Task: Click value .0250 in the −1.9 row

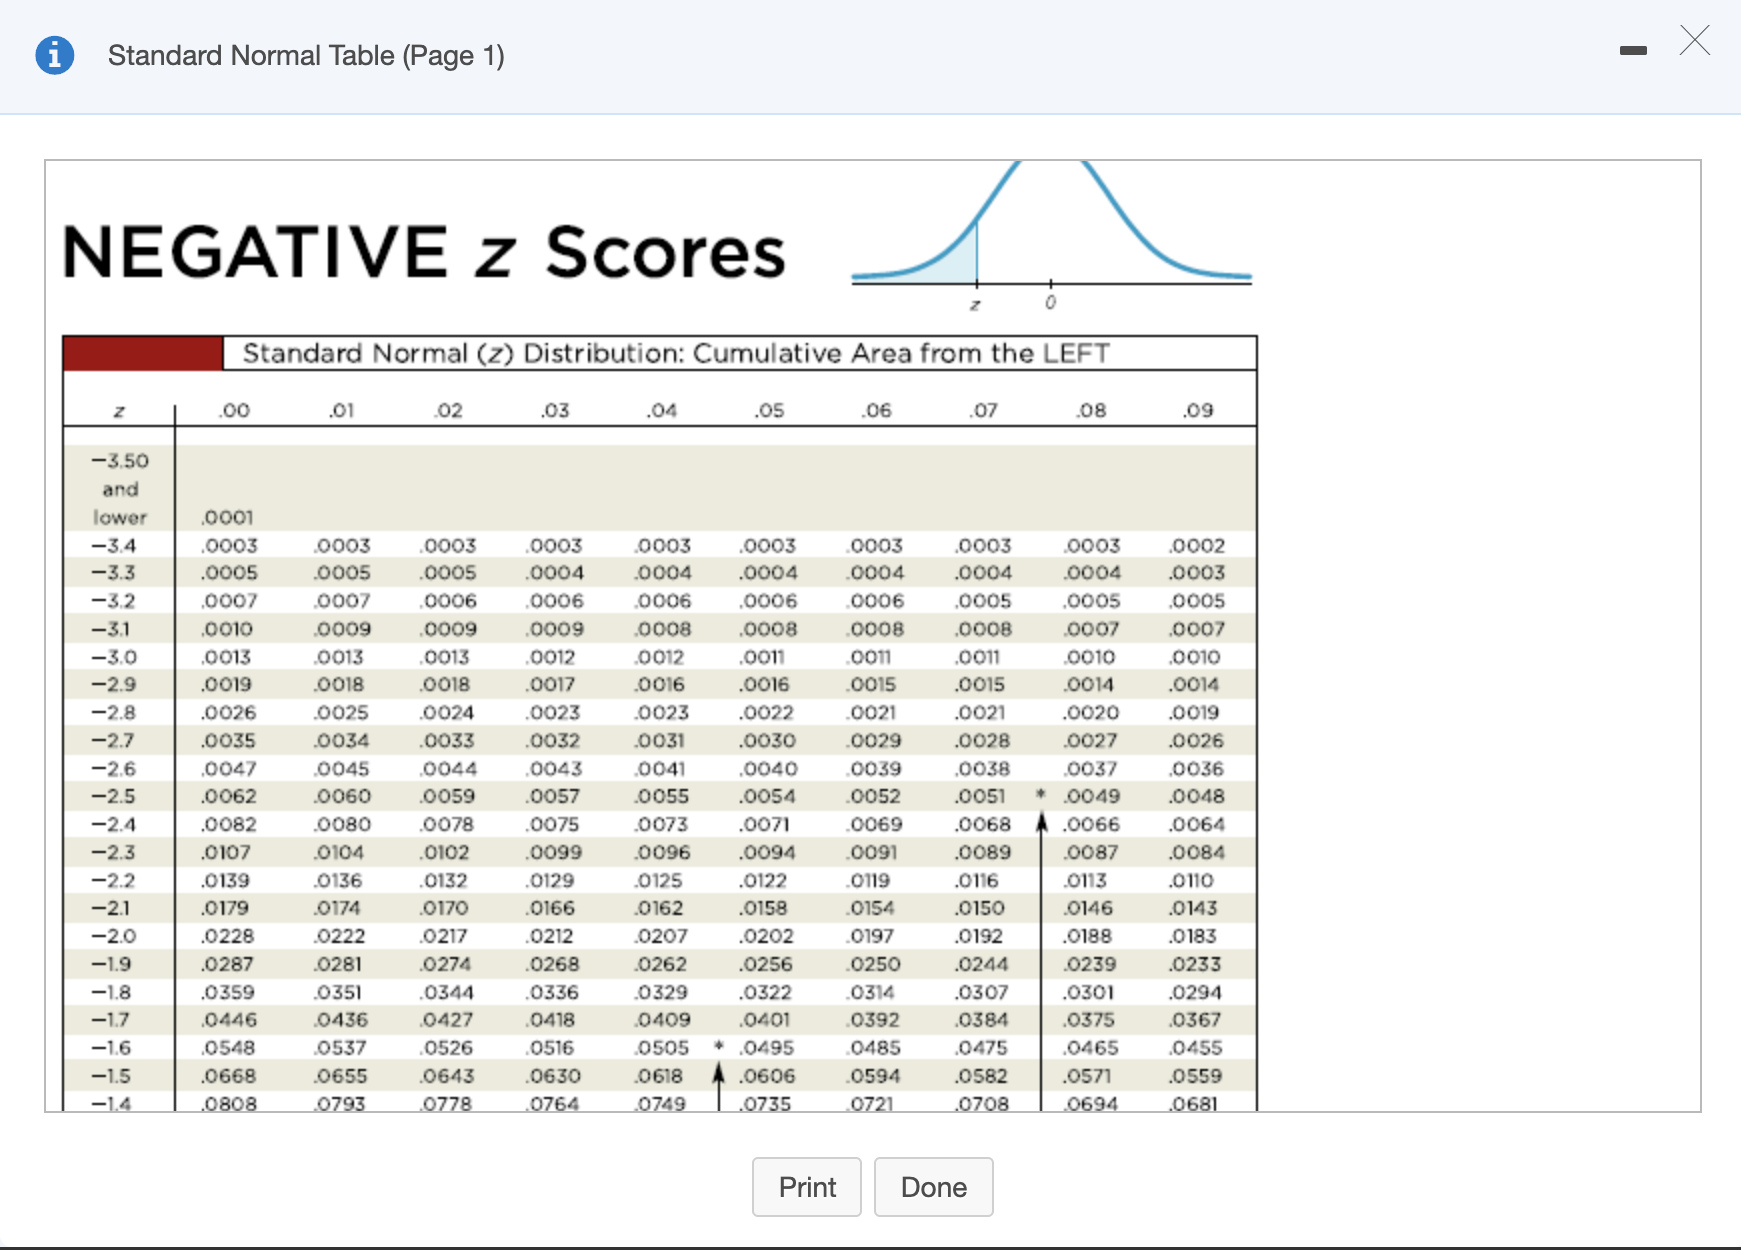Action: 874,965
